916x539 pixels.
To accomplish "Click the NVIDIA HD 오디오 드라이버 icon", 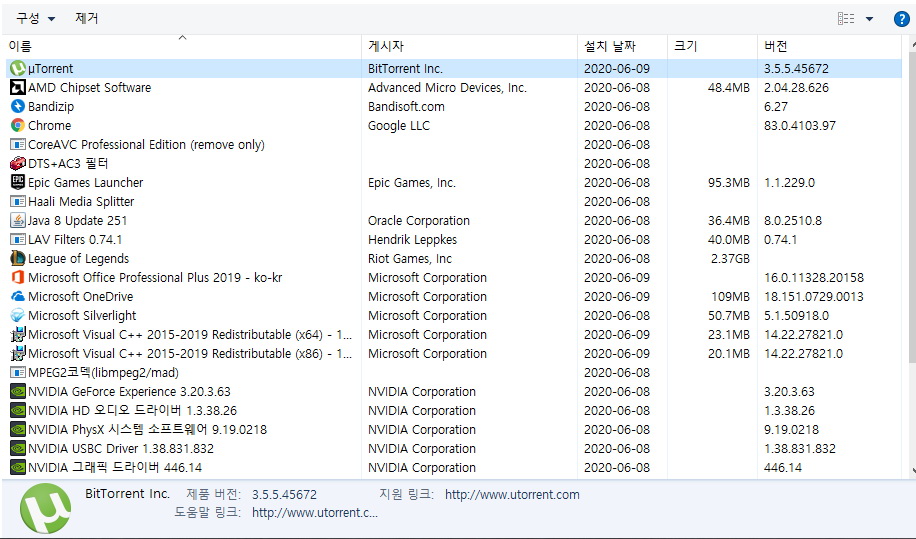I will [x=18, y=411].
